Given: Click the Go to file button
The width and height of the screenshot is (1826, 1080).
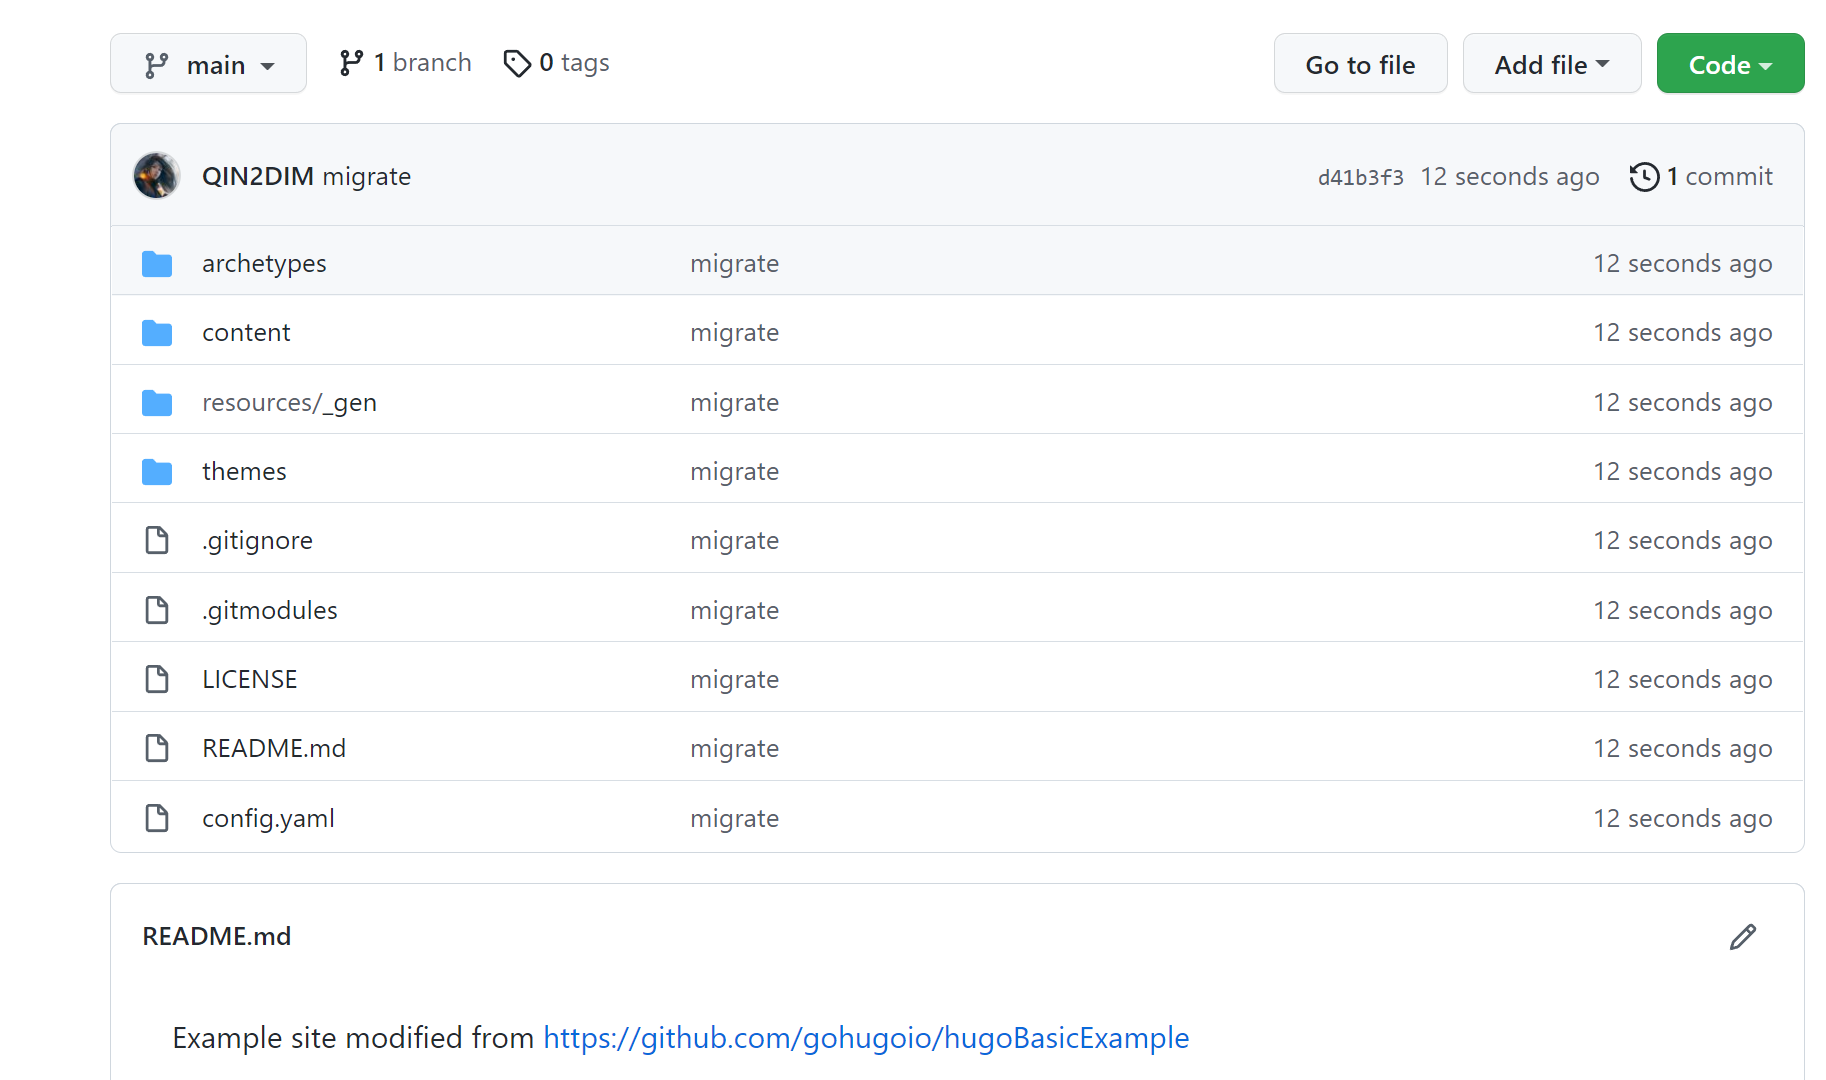Looking at the screenshot, I should [1360, 63].
